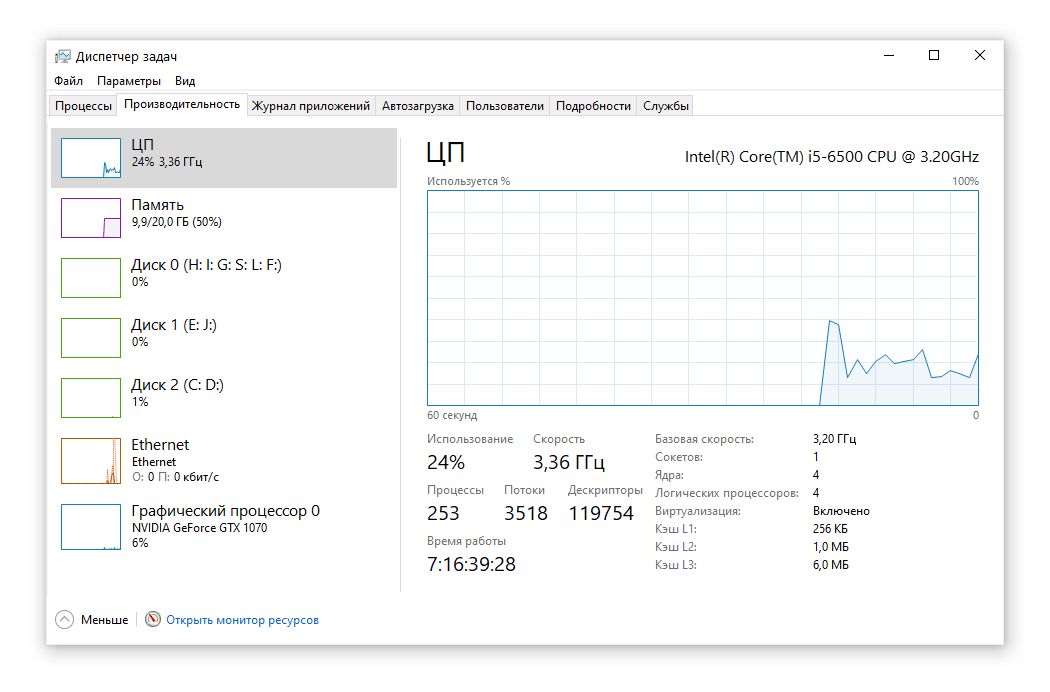The height and width of the screenshot is (692, 1050).
Task: Select the Графический процессор 0 thumbnail
Action: [x=91, y=527]
